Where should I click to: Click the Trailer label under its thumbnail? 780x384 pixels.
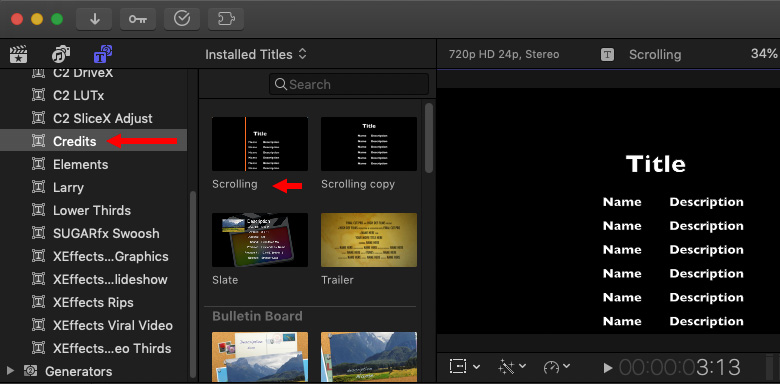[337, 280]
